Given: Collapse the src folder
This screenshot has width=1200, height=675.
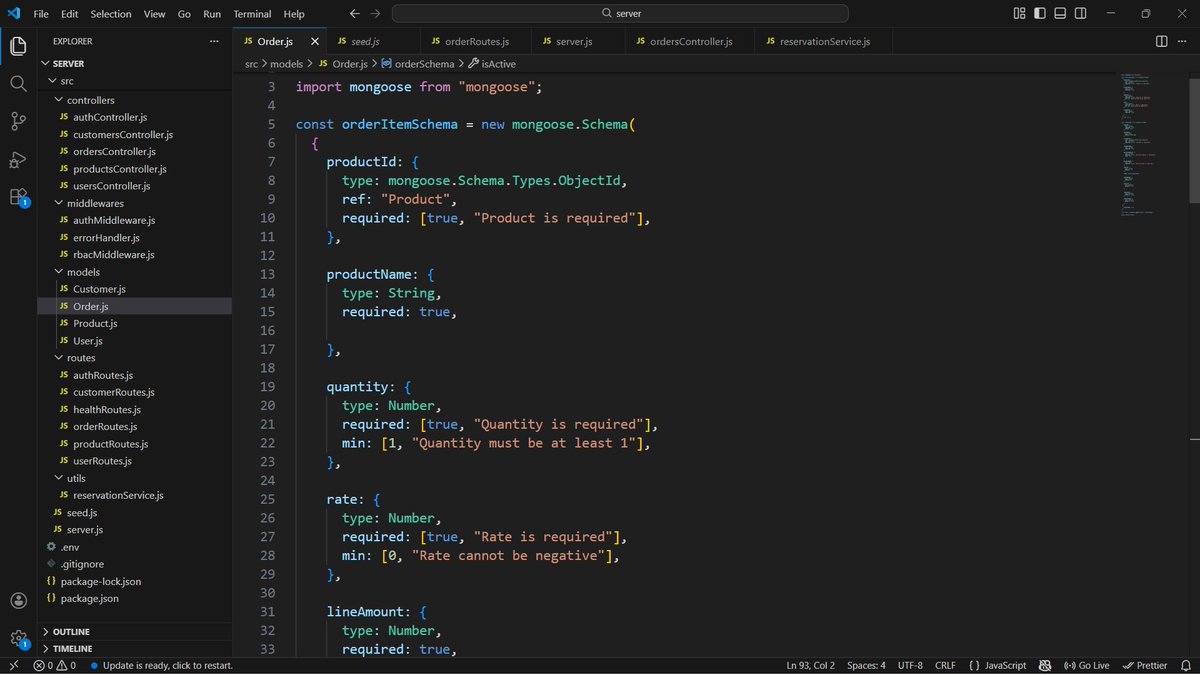Looking at the screenshot, I should coord(134,81).
